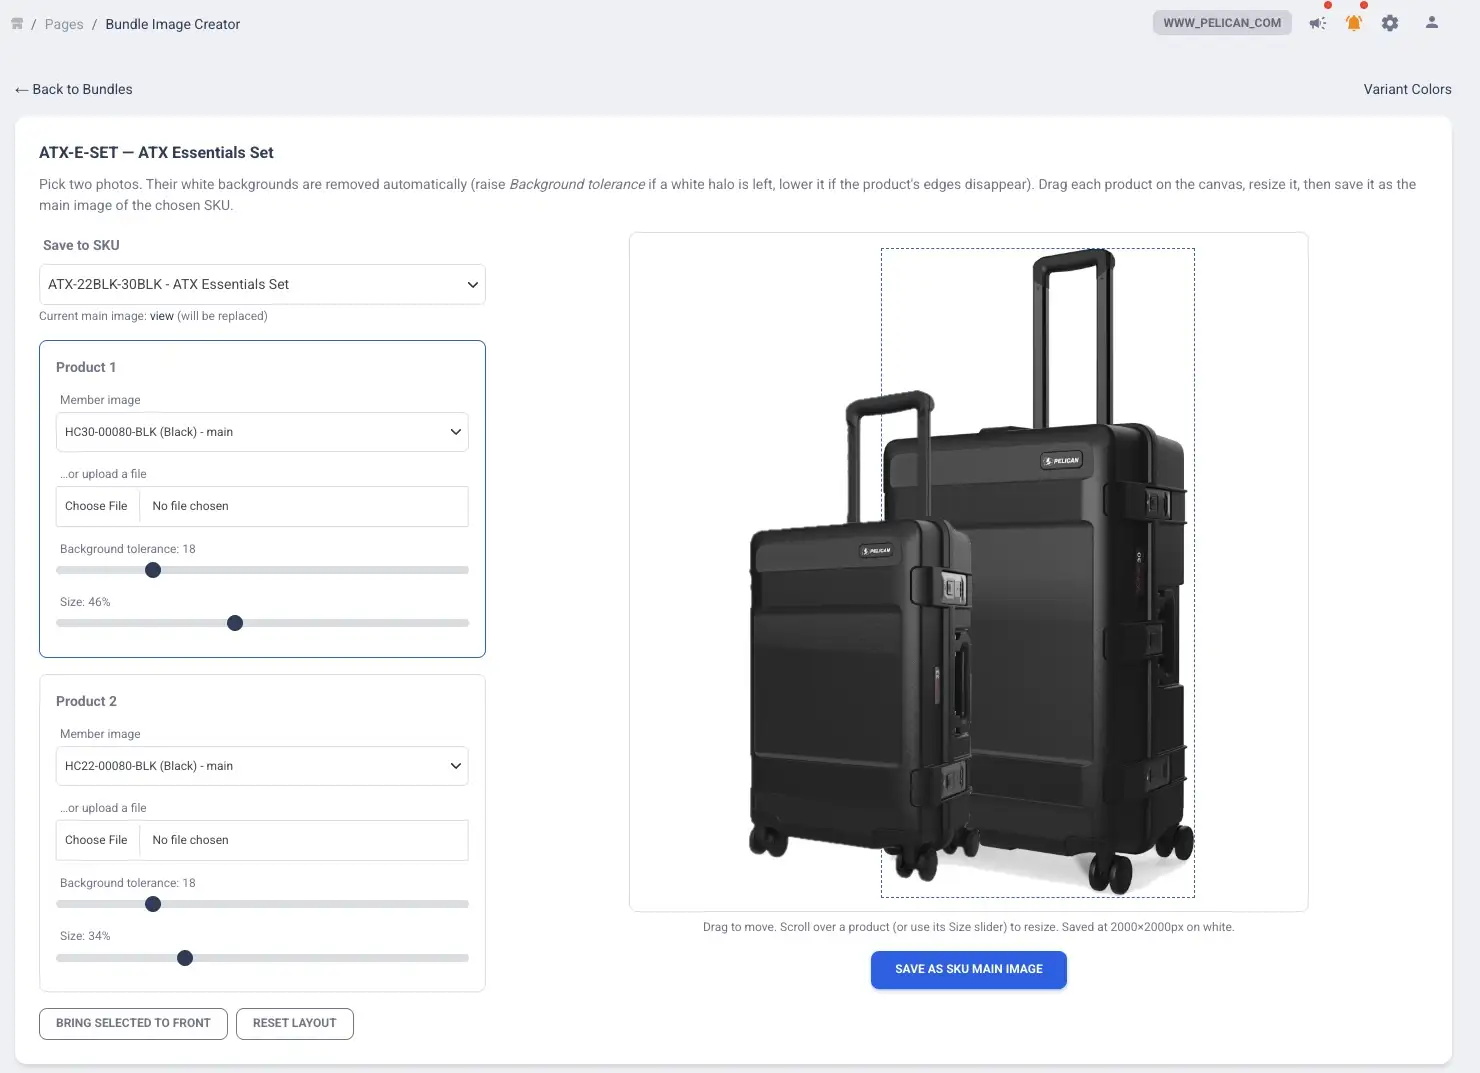
Task: Expand the Save to SKU dropdown
Action: coord(262,284)
